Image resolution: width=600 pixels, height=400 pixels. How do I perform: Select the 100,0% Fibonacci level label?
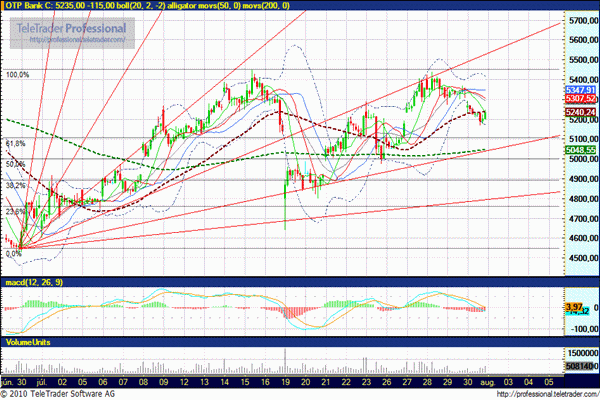tap(19, 75)
